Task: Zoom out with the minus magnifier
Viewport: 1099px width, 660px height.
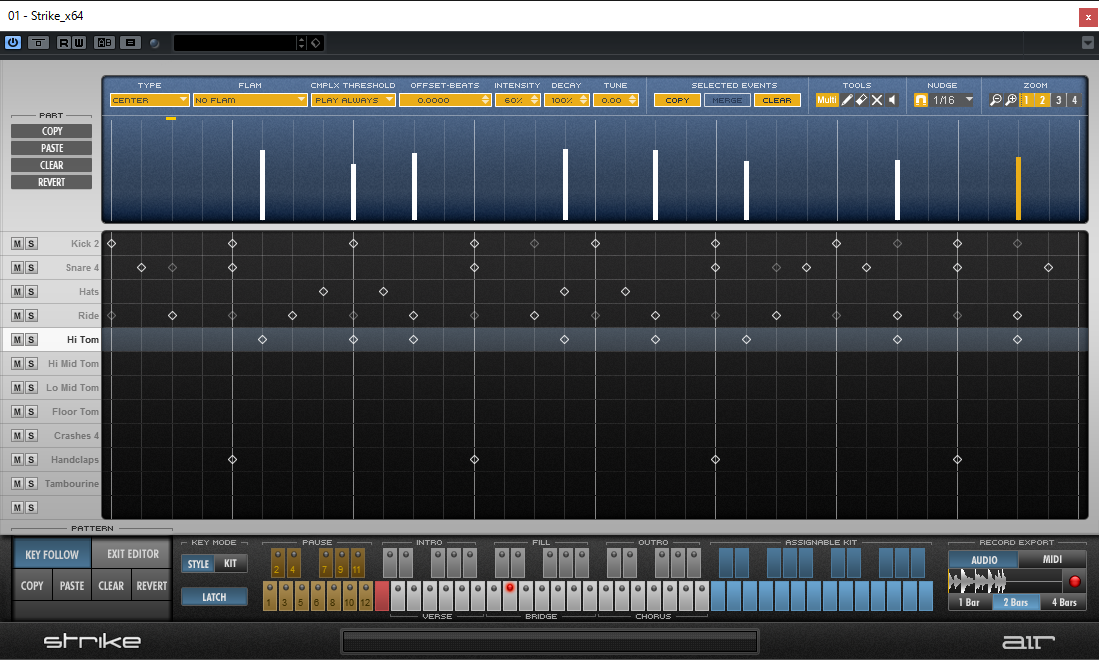Action: [995, 100]
